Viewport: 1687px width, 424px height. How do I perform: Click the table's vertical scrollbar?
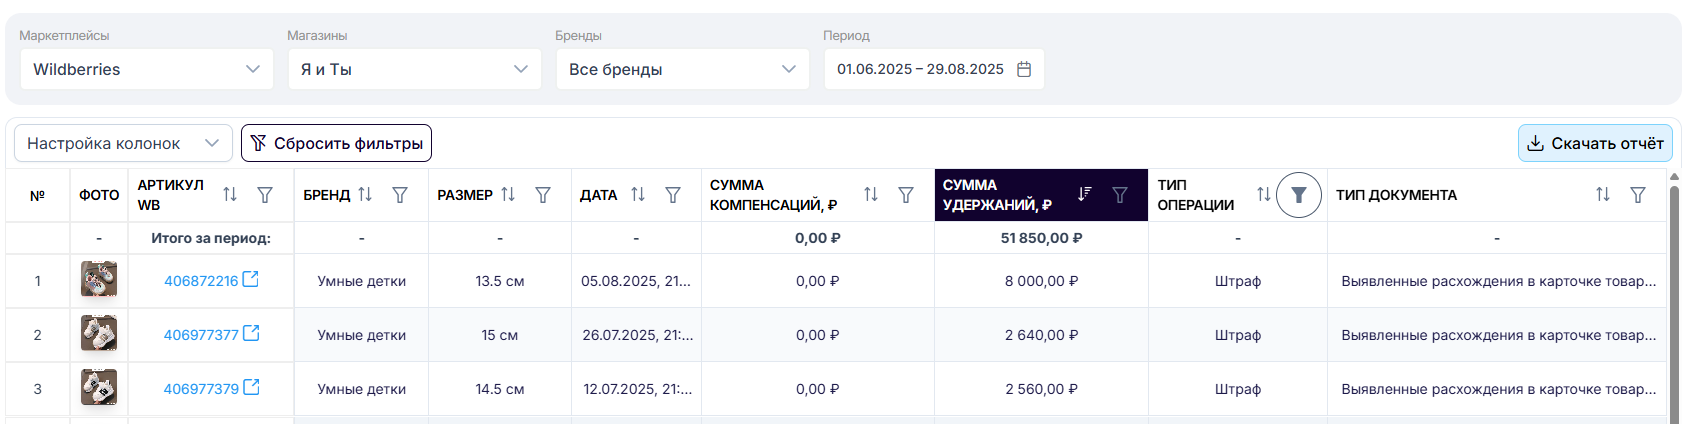point(1675,300)
